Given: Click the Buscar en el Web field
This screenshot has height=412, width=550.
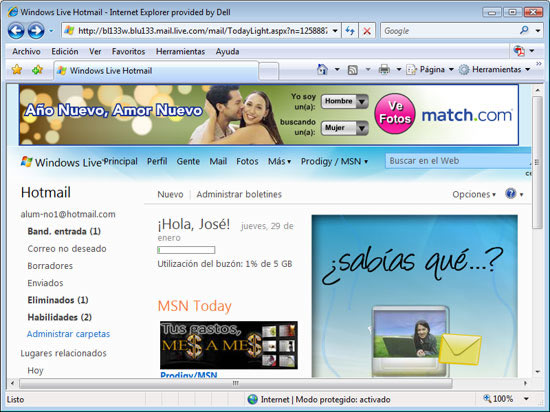Looking at the screenshot, I should click(x=457, y=161).
